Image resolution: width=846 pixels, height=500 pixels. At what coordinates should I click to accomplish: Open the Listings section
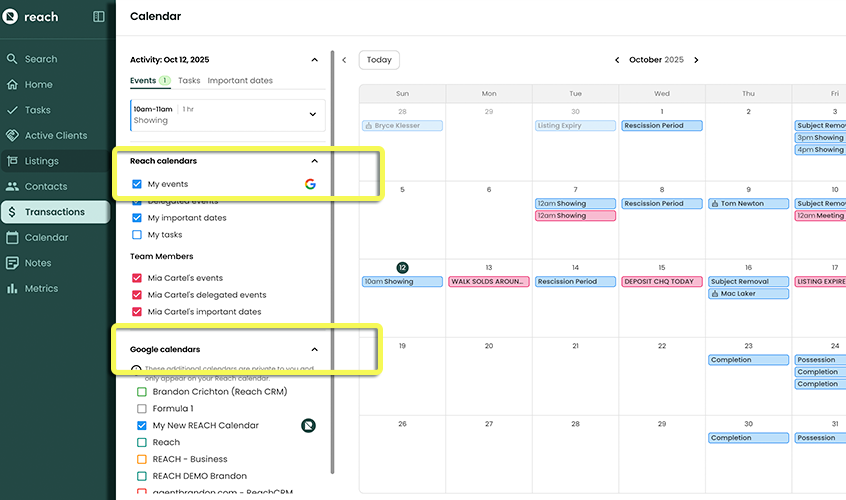pyautogui.click(x=41, y=161)
